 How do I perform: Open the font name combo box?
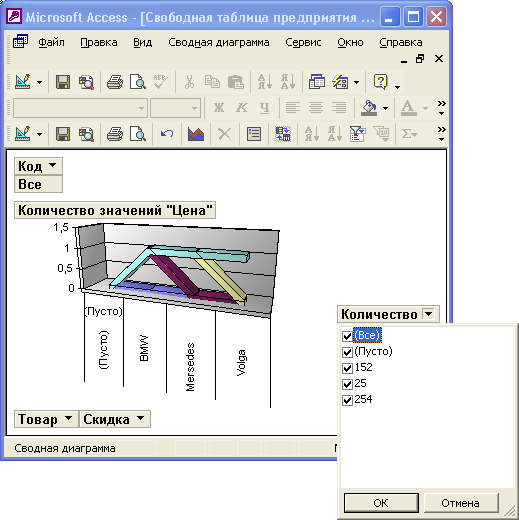pyautogui.click(x=80, y=108)
